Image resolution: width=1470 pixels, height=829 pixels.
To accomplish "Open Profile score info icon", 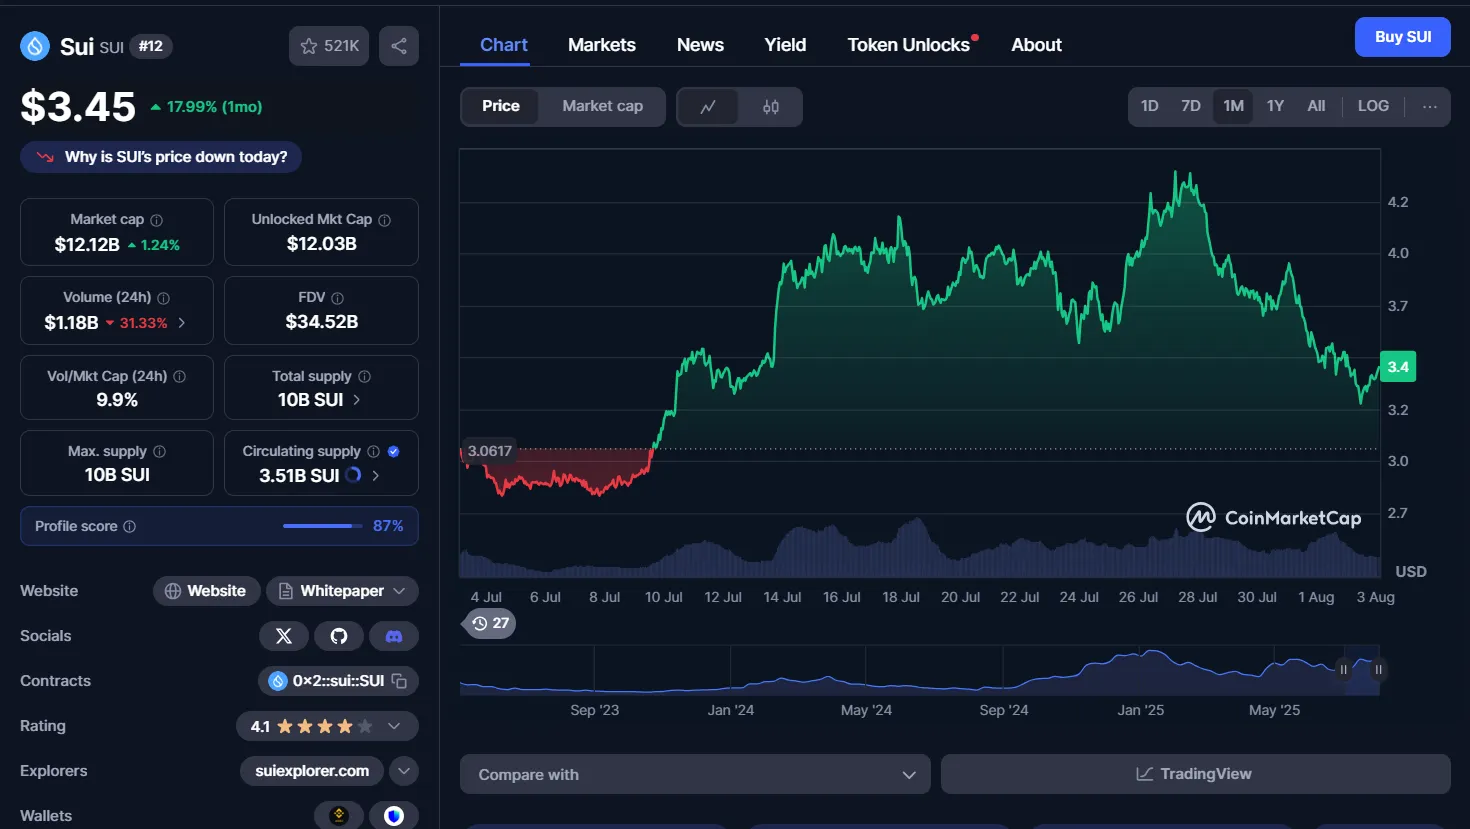I will click(x=129, y=527).
